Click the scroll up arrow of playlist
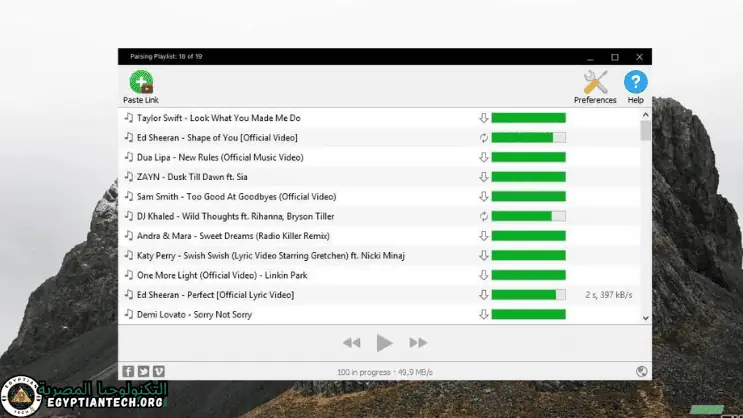743x418 pixels. click(645, 115)
